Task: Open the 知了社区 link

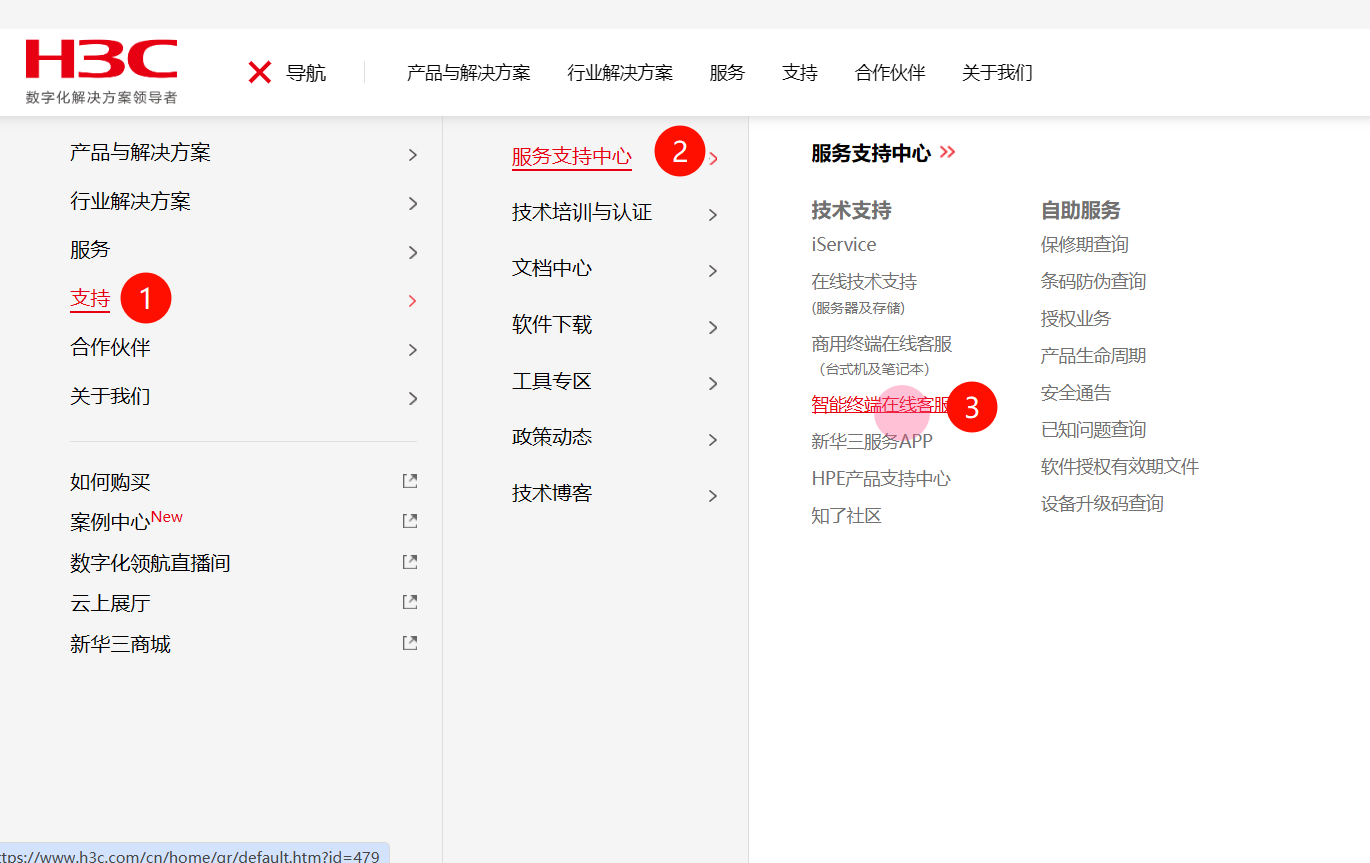Action: click(846, 516)
